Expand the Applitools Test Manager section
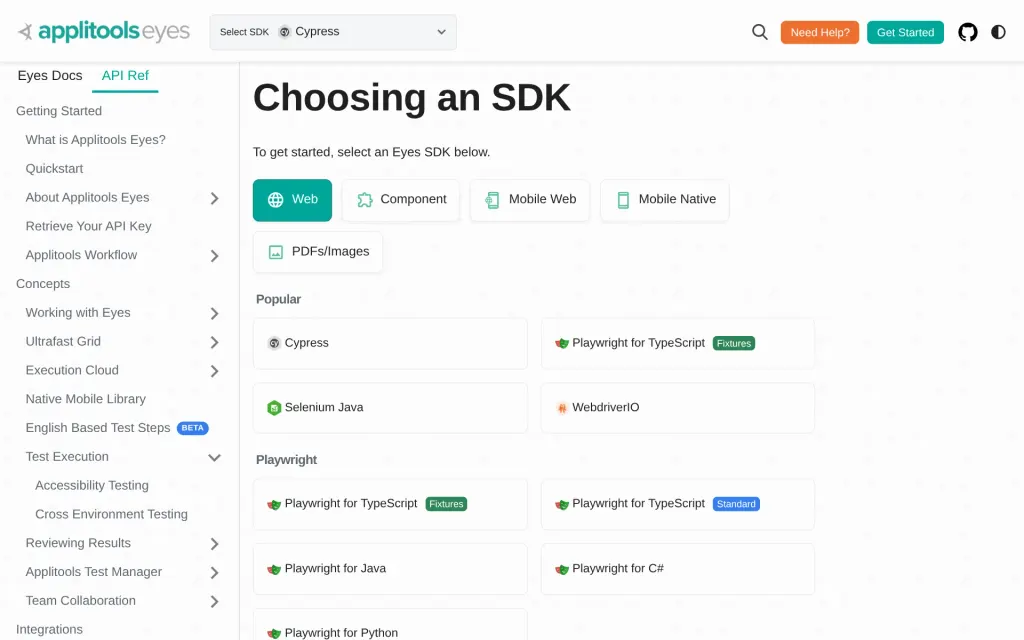 (214, 572)
